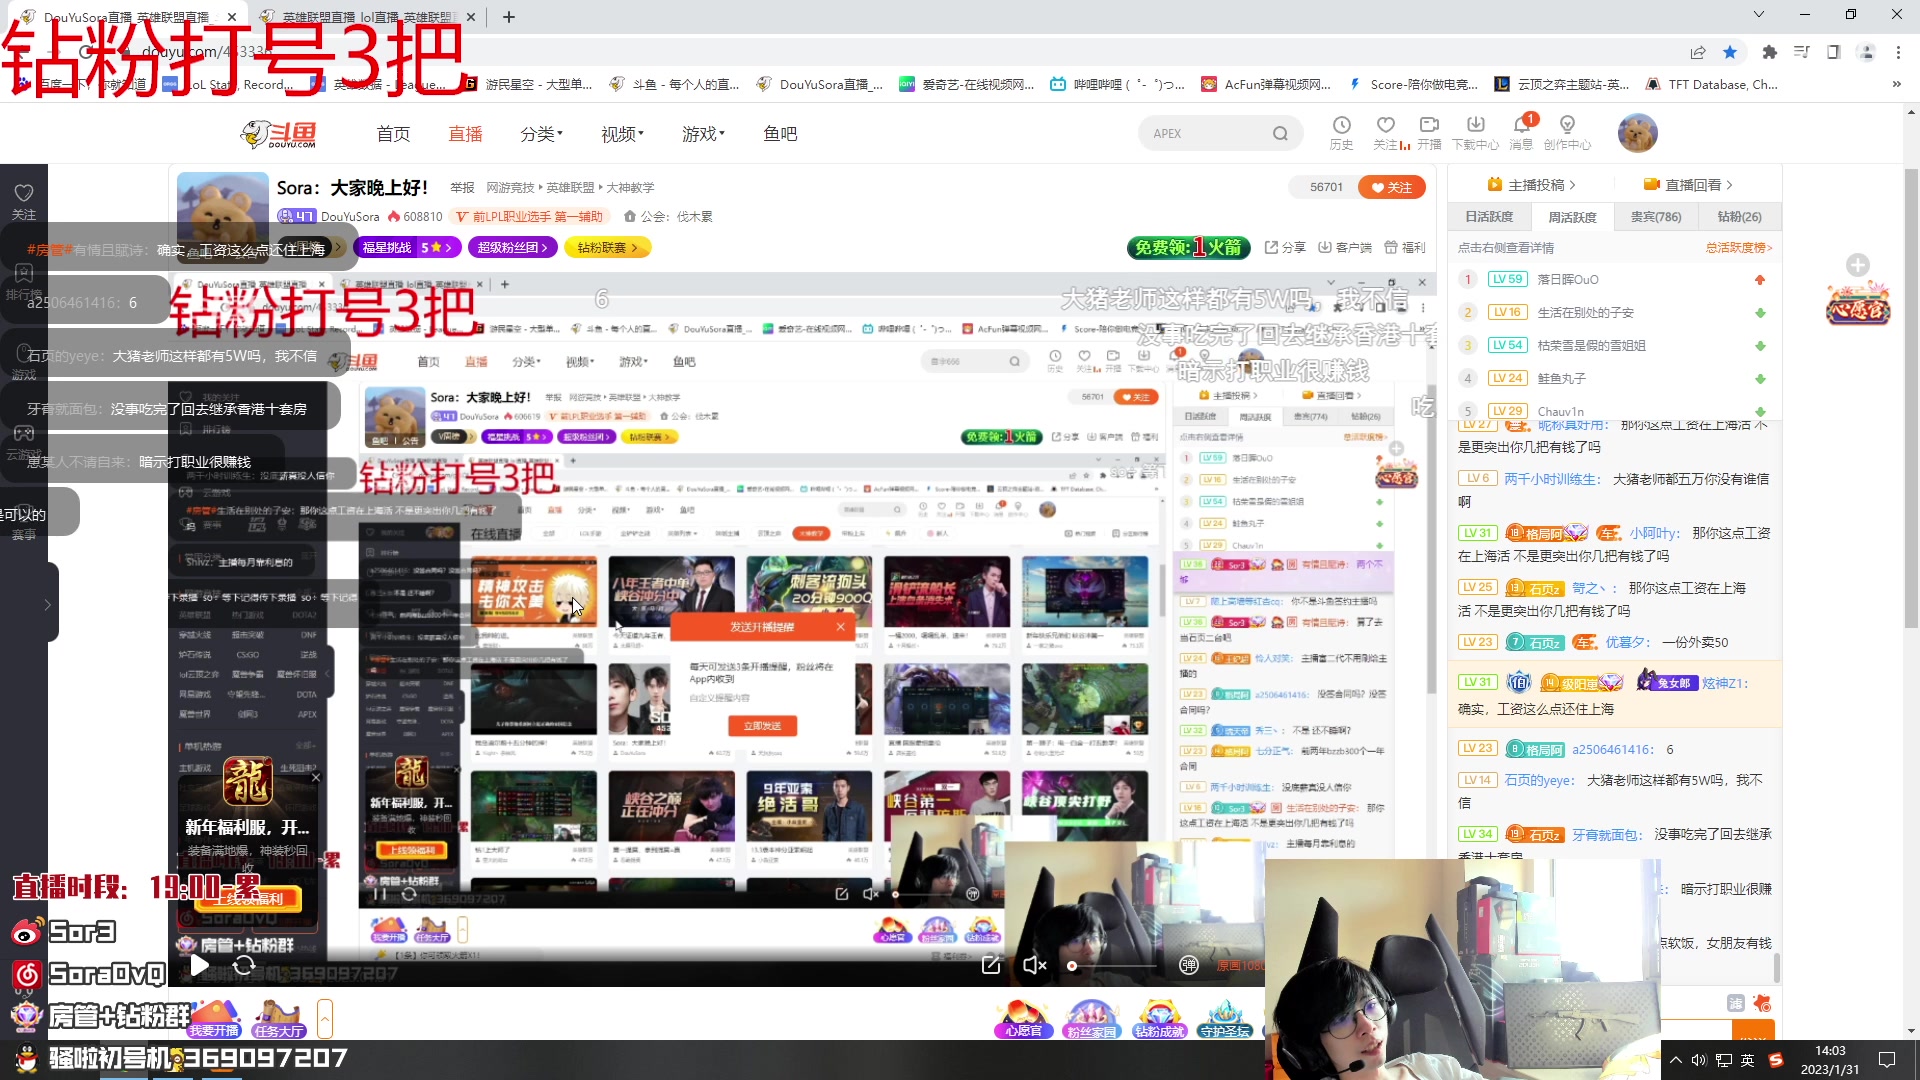Viewport: 1920px width, 1080px height.
Task: Open new browser tab with plus
Action: tap(508, 17)
